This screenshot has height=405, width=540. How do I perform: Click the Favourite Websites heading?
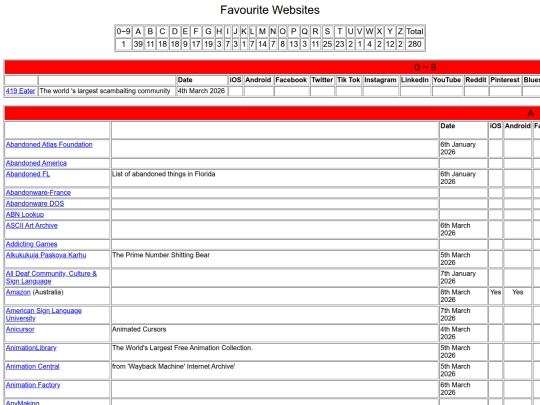pos(270,10)
